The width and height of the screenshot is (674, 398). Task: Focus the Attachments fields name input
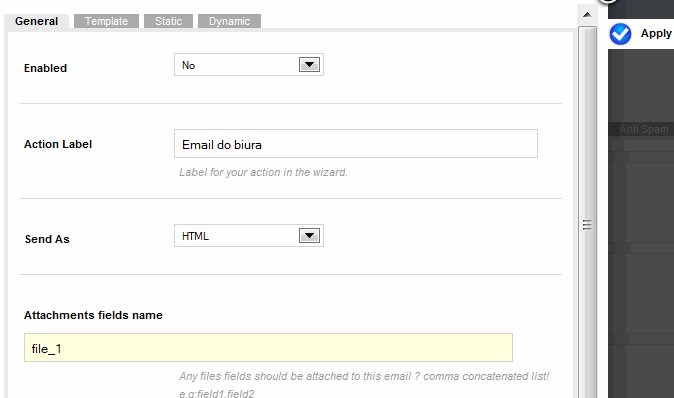pyautogui.click(x=268, y=347)
